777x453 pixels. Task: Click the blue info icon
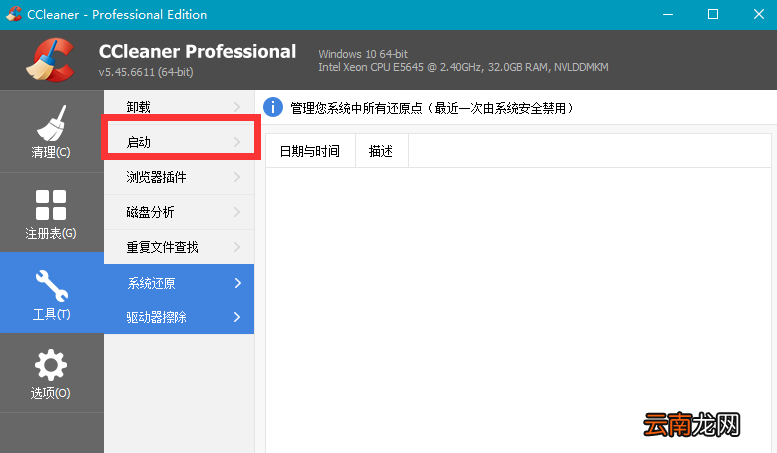pyautogui.click(x=273, y=107)
